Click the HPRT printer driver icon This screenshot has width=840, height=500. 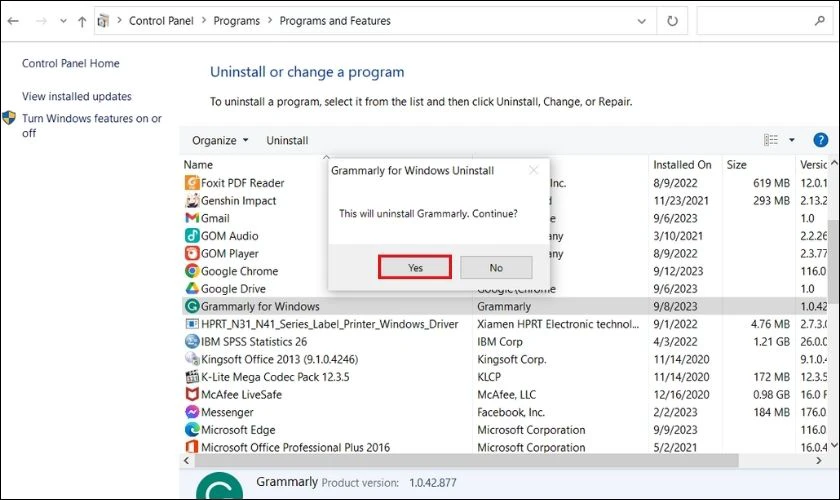tap(192, 324)
